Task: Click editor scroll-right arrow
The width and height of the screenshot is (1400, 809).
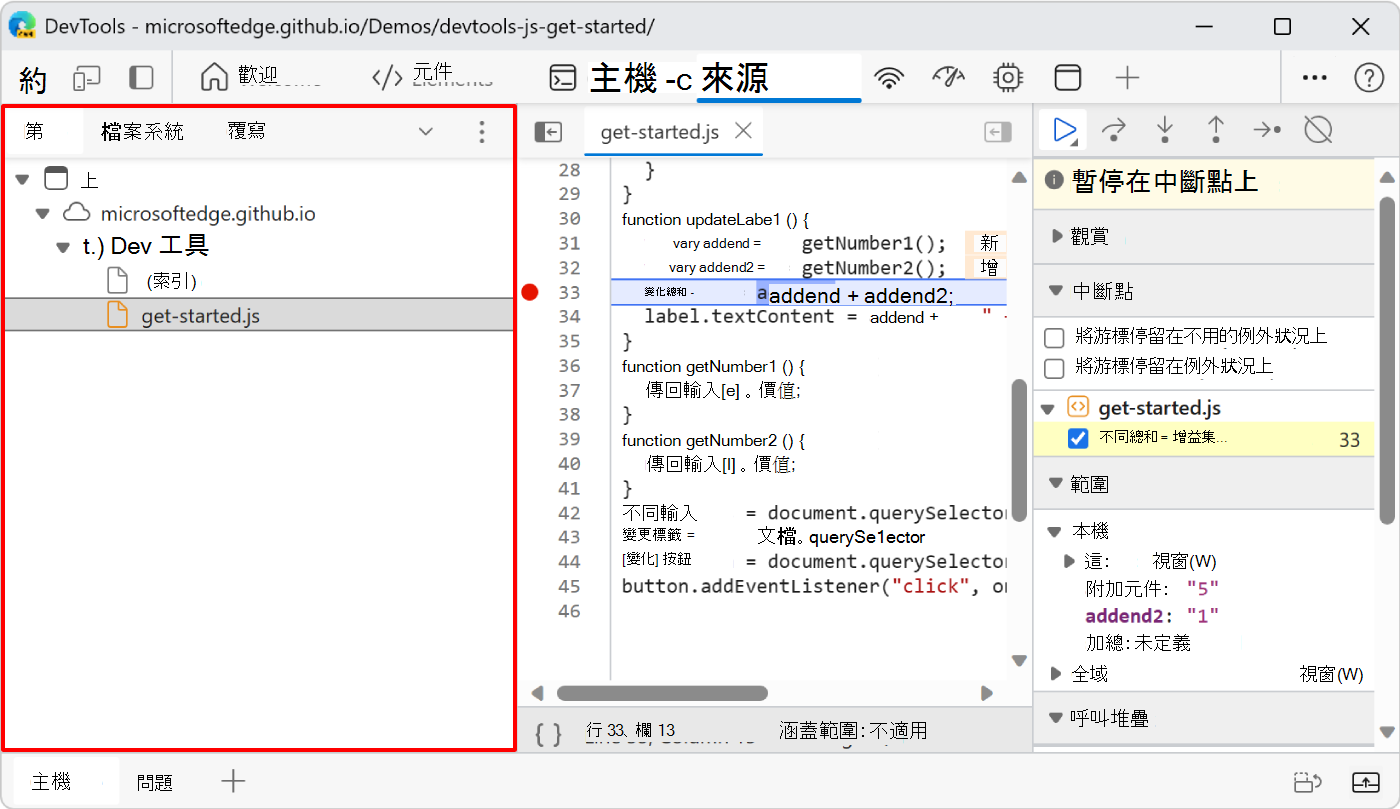Action: click(x=987, y=693)
